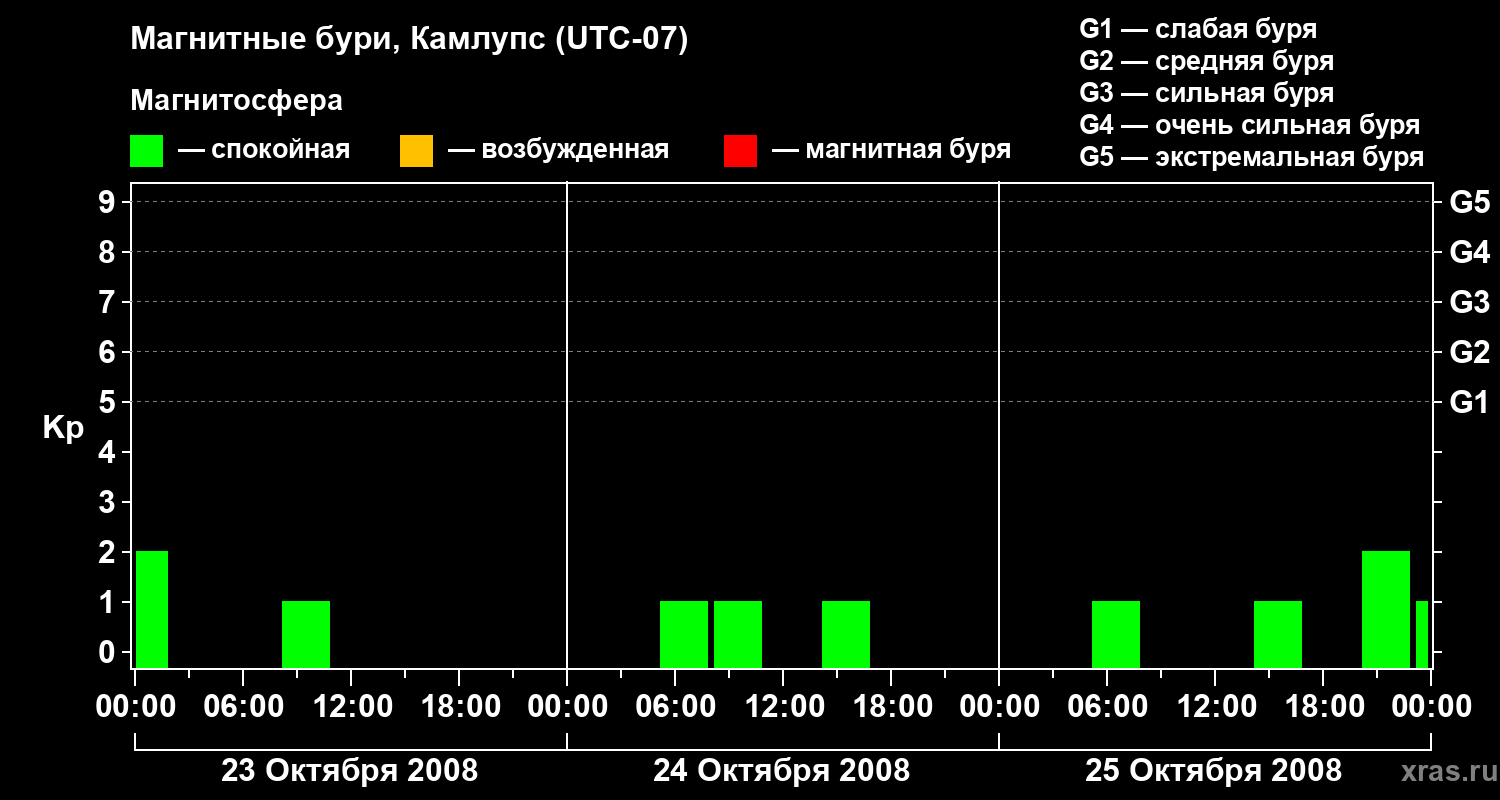Screen dimensions: 1500x800
Task: Click the 06:00 time label above 23 Октября
Action: [243, 706]
